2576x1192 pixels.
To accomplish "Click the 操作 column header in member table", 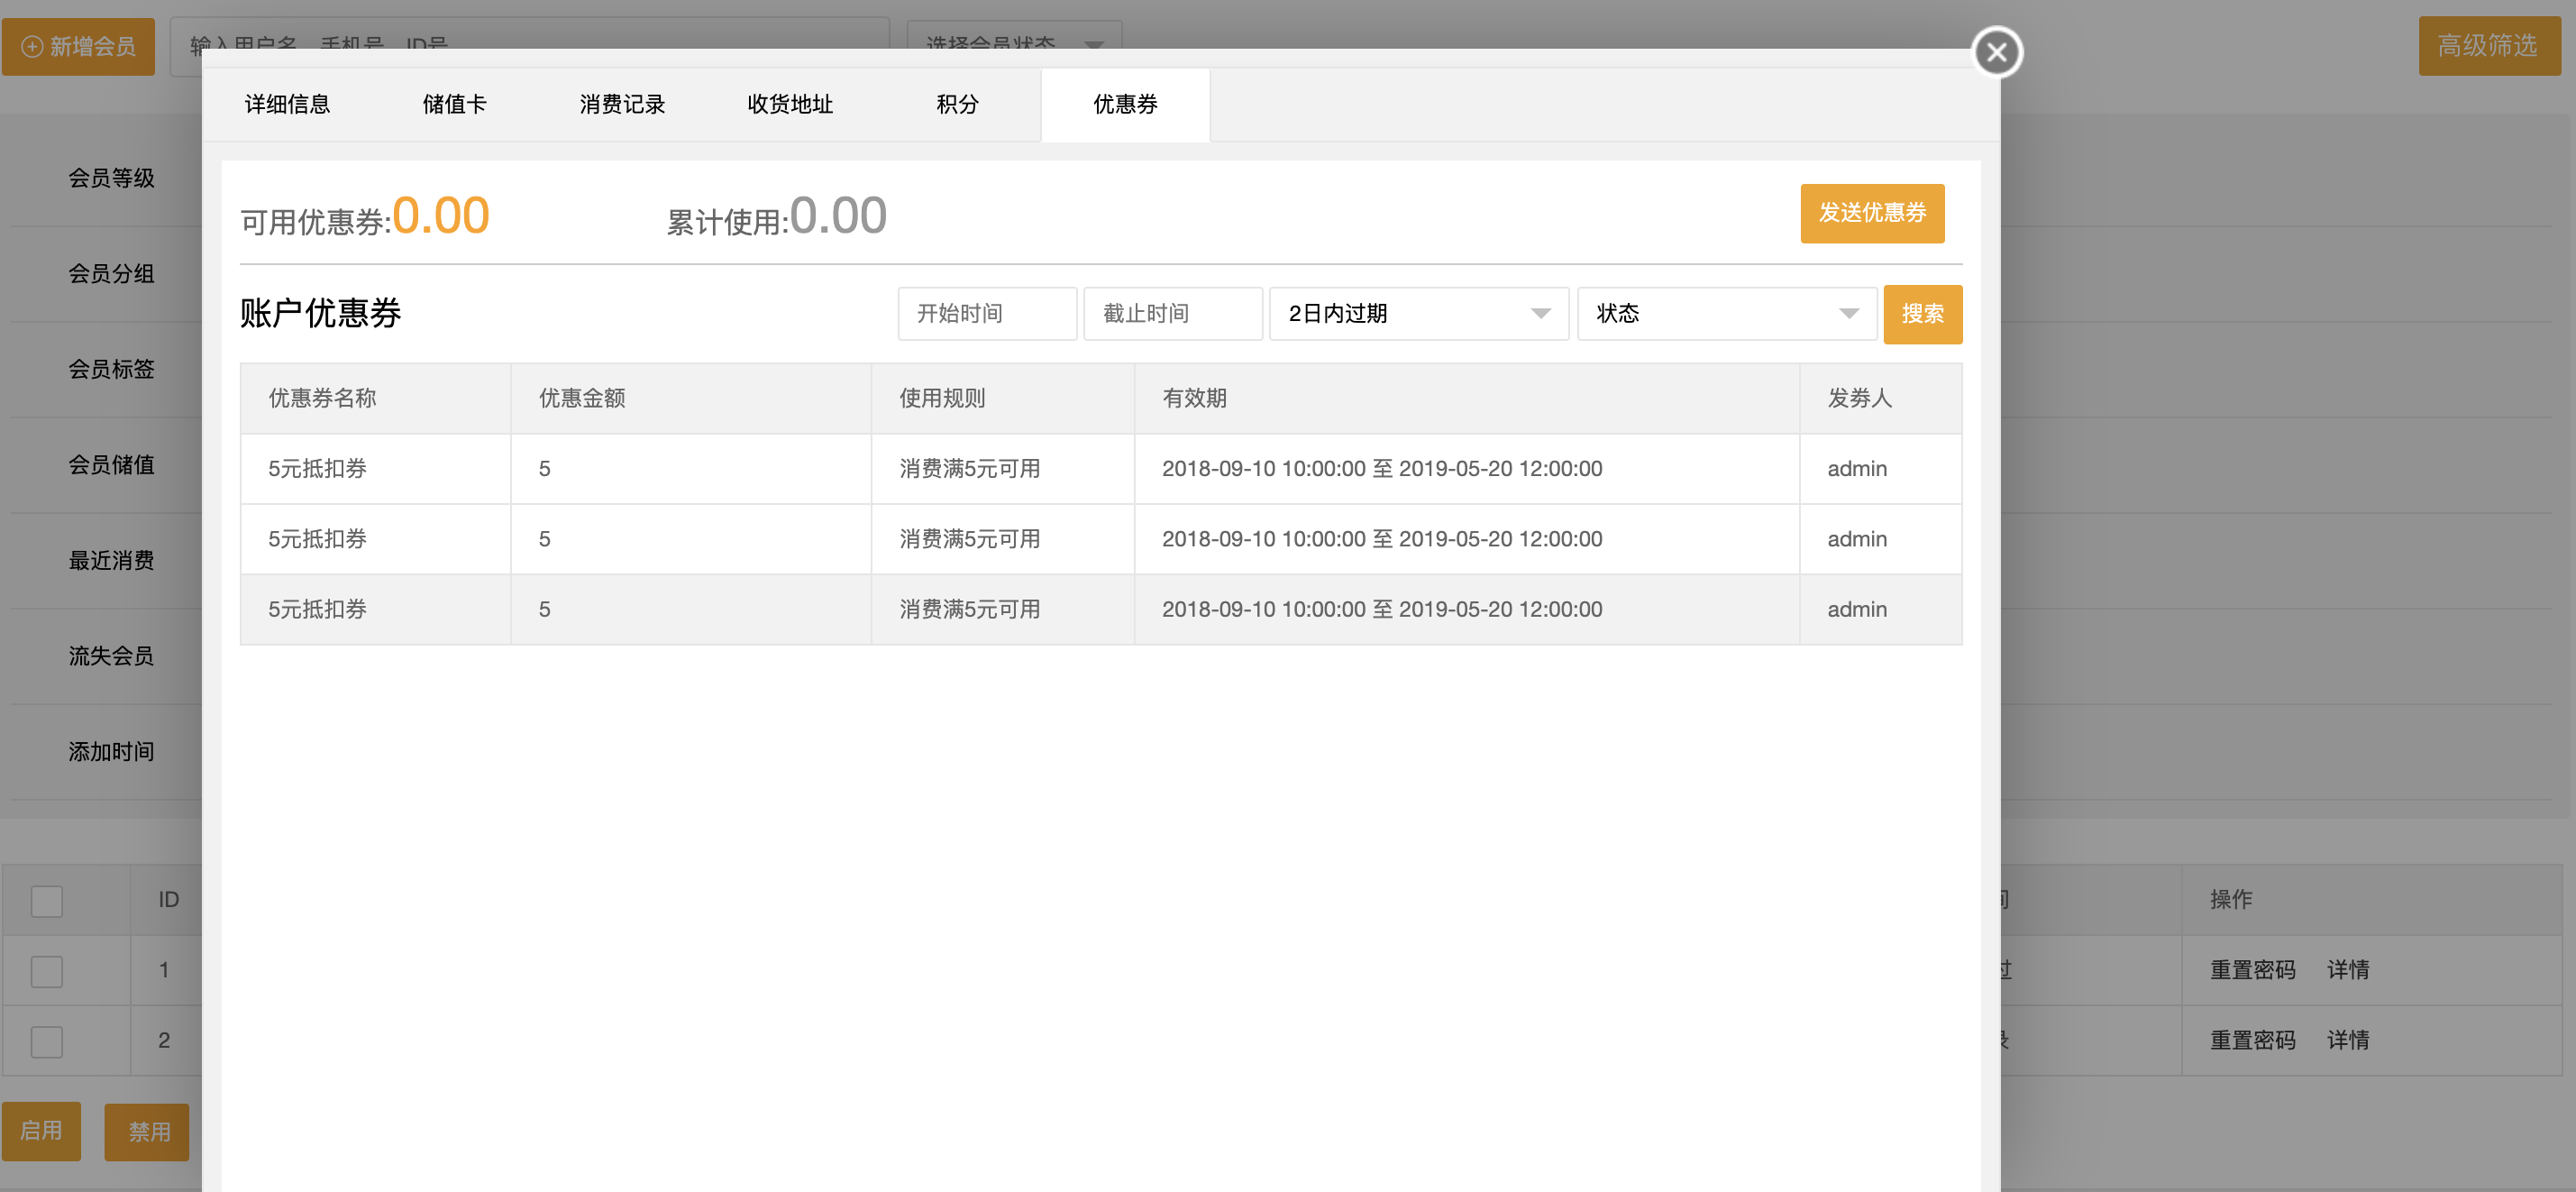I will (x=2231, y=899).
